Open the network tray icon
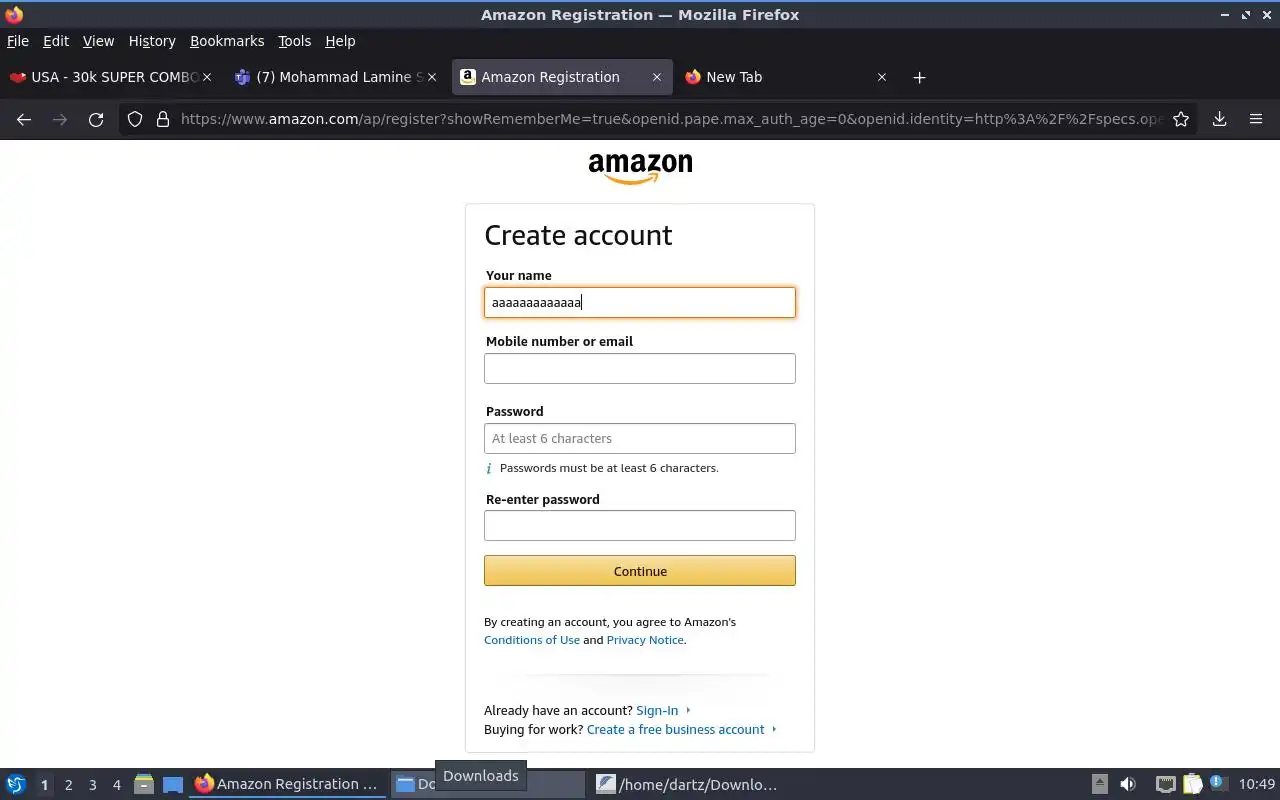Screen dimensions: 1280x800 coord(1165,784)
